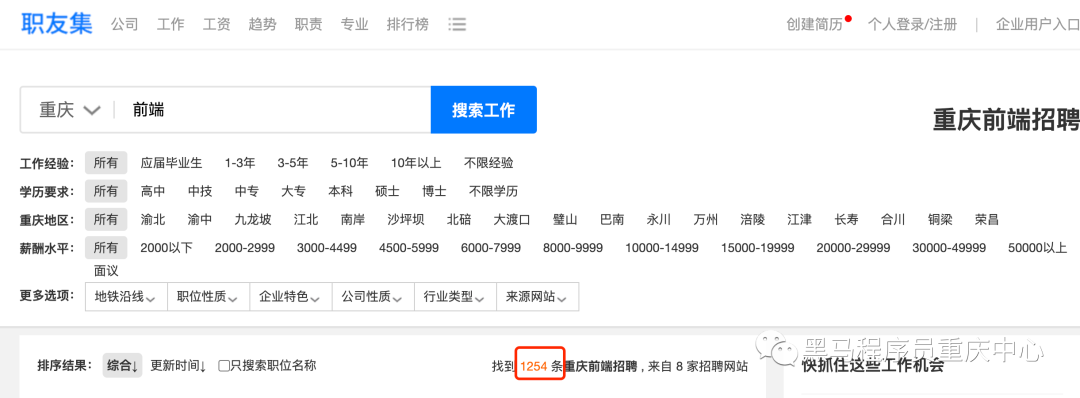
Task: Choose 不限学历 filter
Action: pos(493,191)
